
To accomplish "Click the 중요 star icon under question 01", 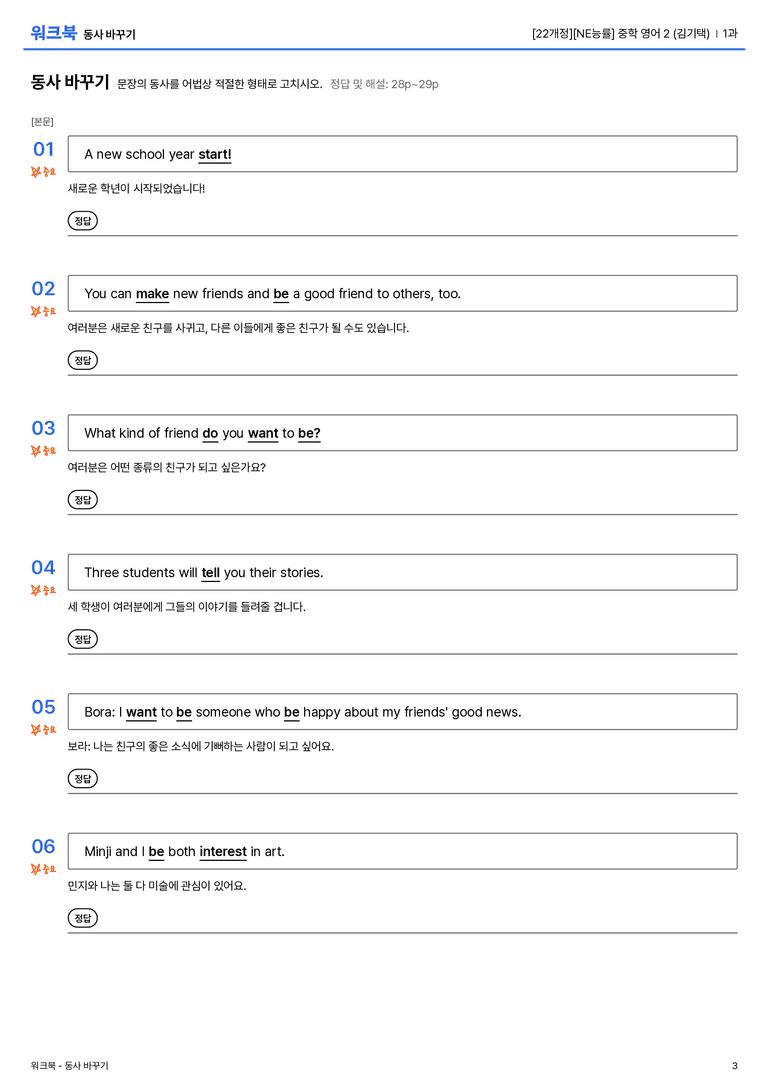I will (x=36, y=171).
